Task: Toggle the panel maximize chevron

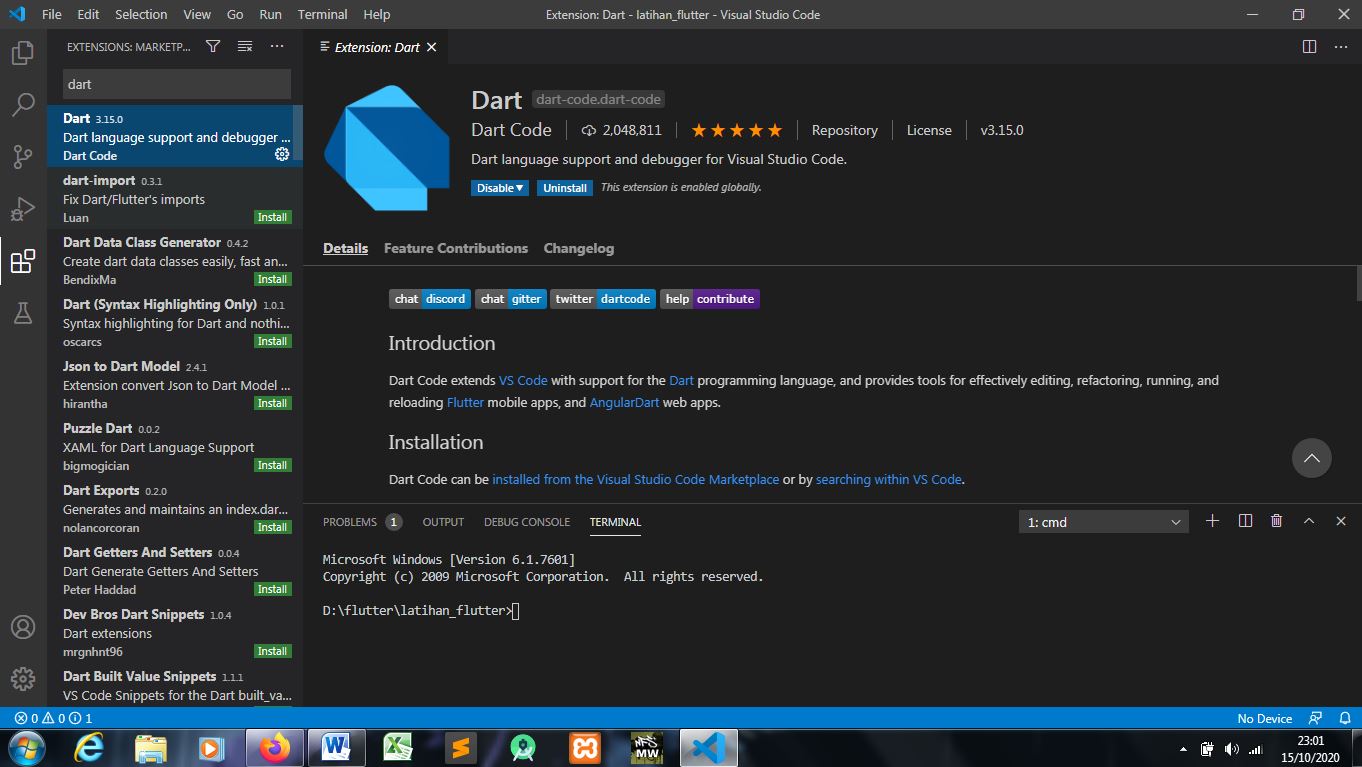Action: [x=1309, y=521]
